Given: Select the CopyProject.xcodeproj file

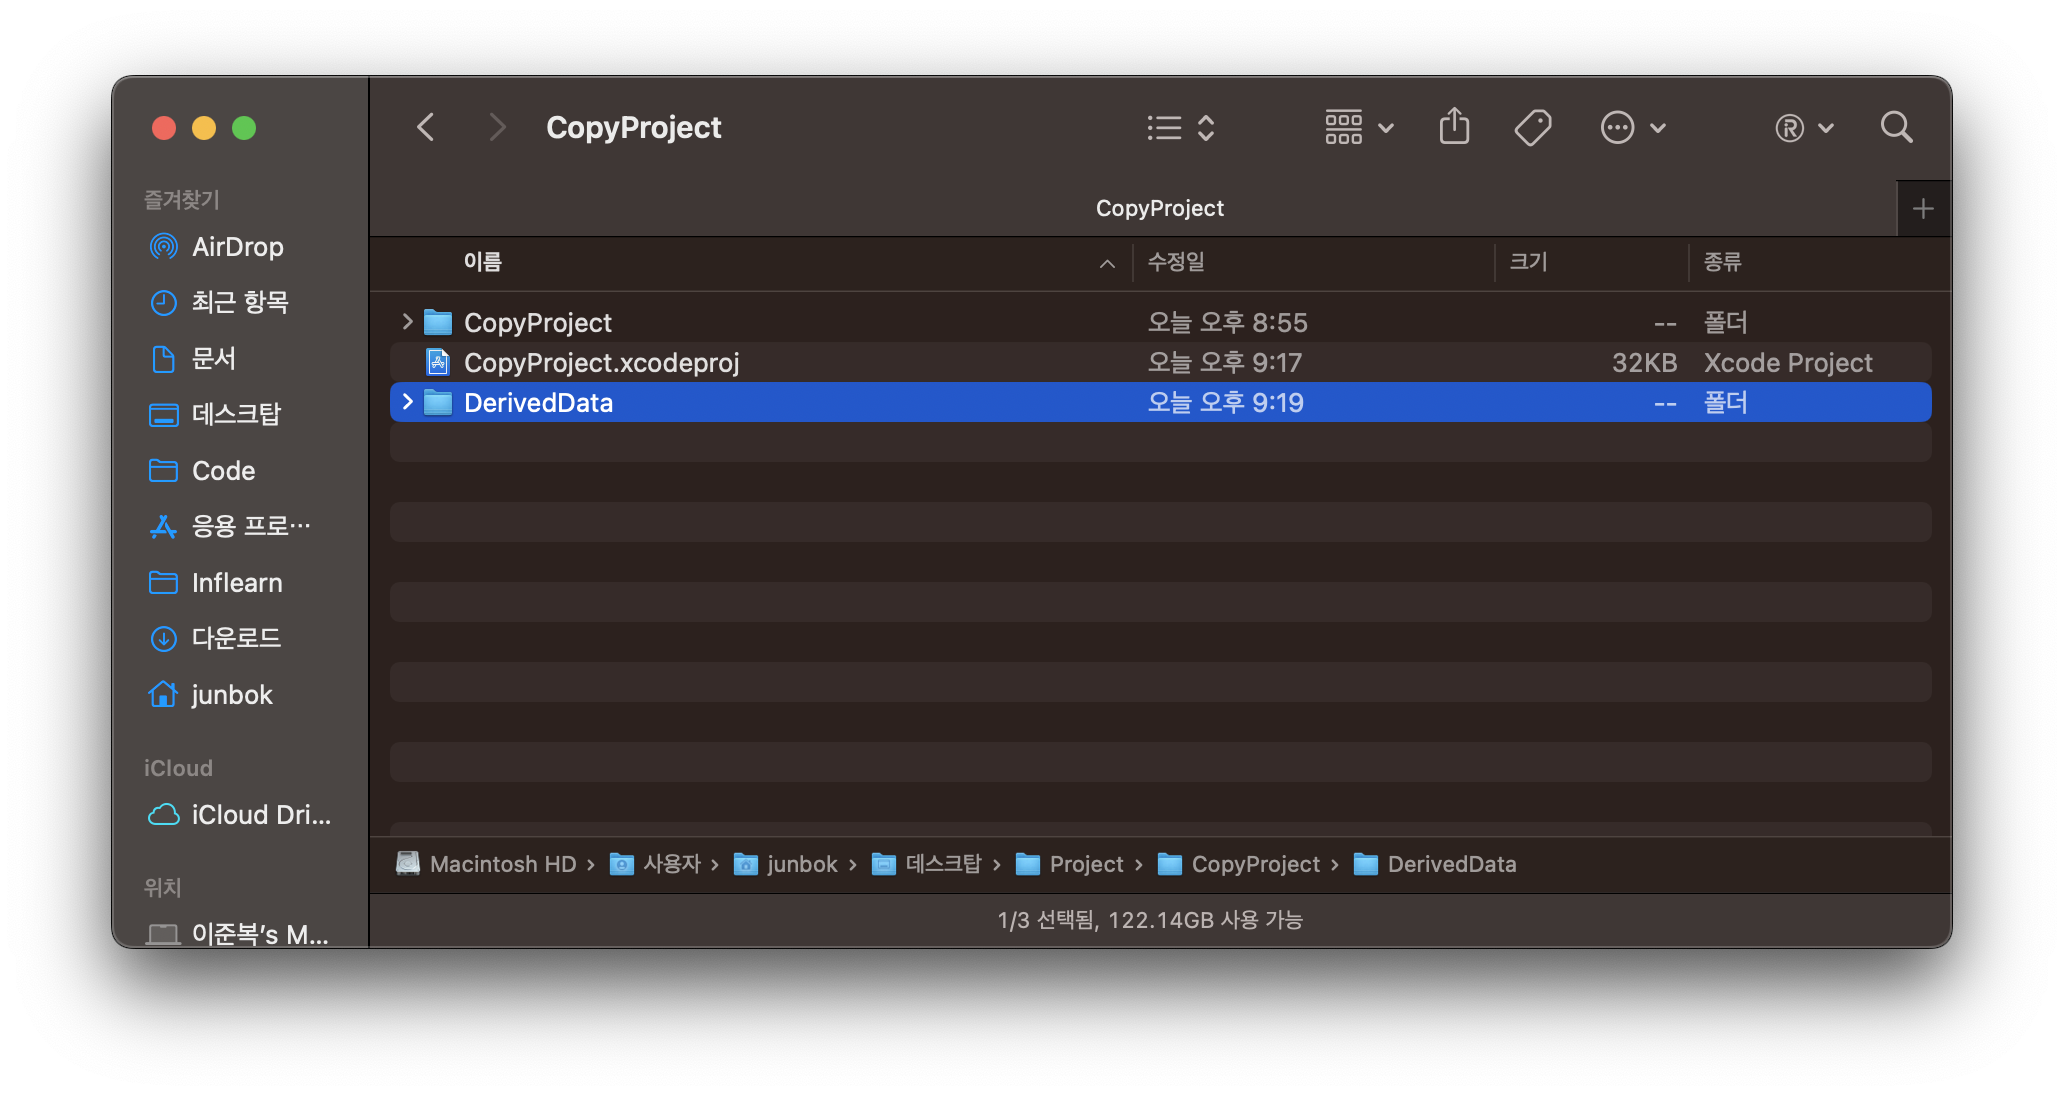Looking at the screenshot, I should [x=601, y=362].
